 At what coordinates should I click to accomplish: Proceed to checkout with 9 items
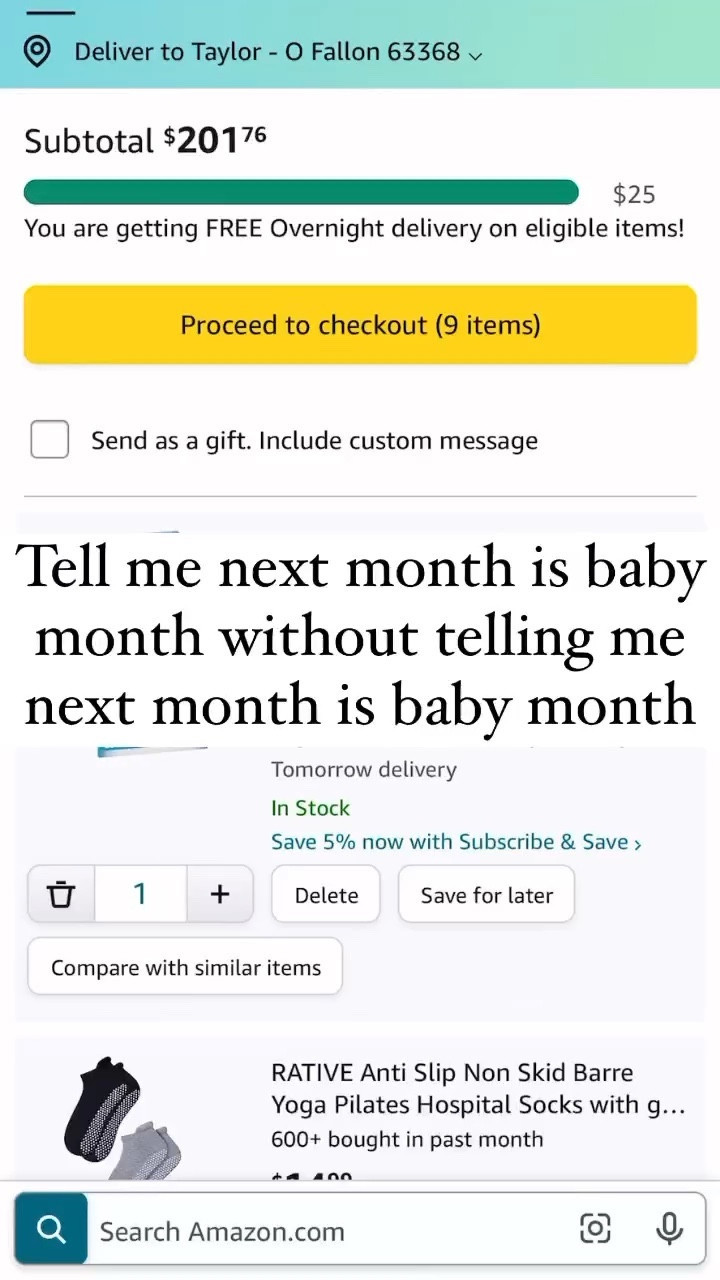(360, 325)
